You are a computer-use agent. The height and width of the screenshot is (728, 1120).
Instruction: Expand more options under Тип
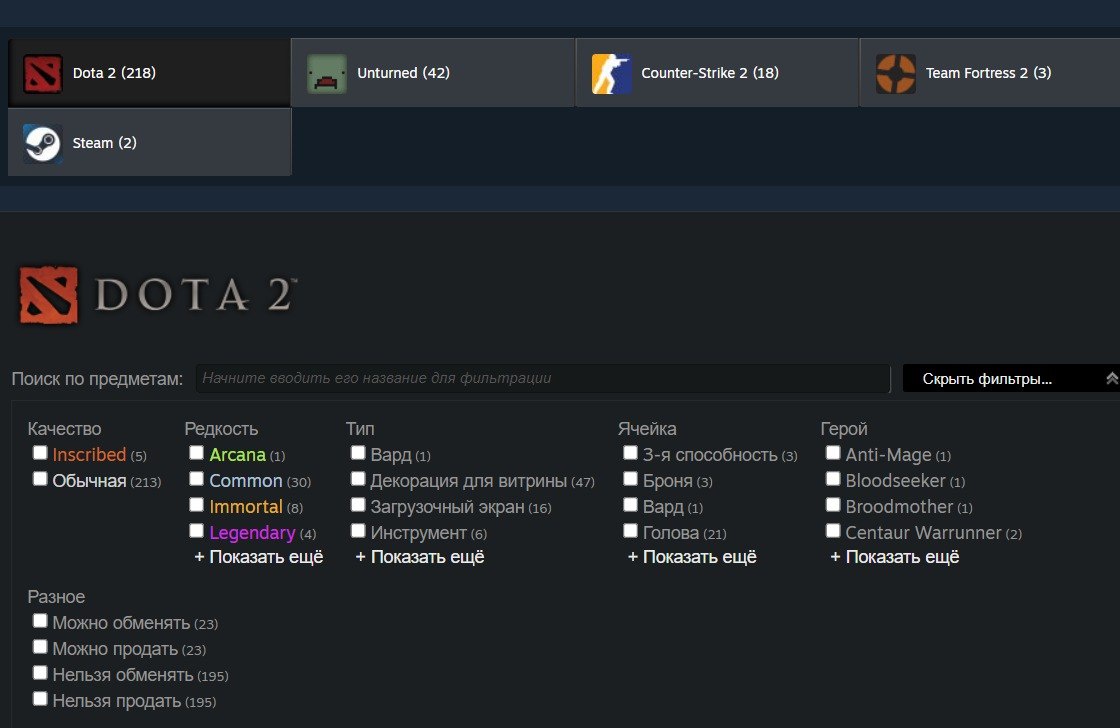420,557
